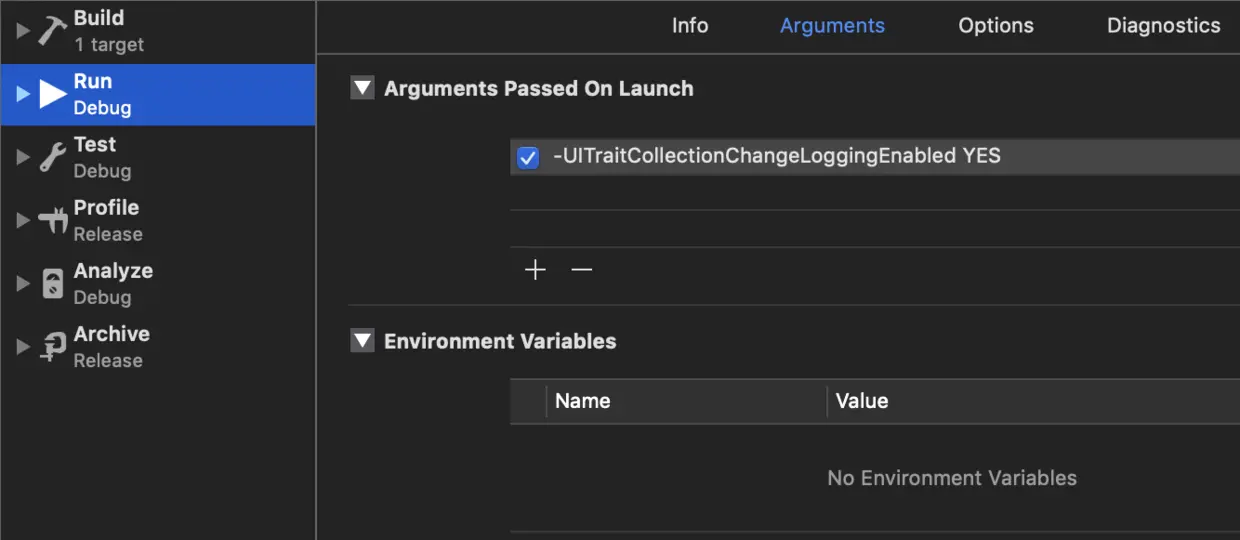Expand the Build action disclosure arrow

point(23,31)
